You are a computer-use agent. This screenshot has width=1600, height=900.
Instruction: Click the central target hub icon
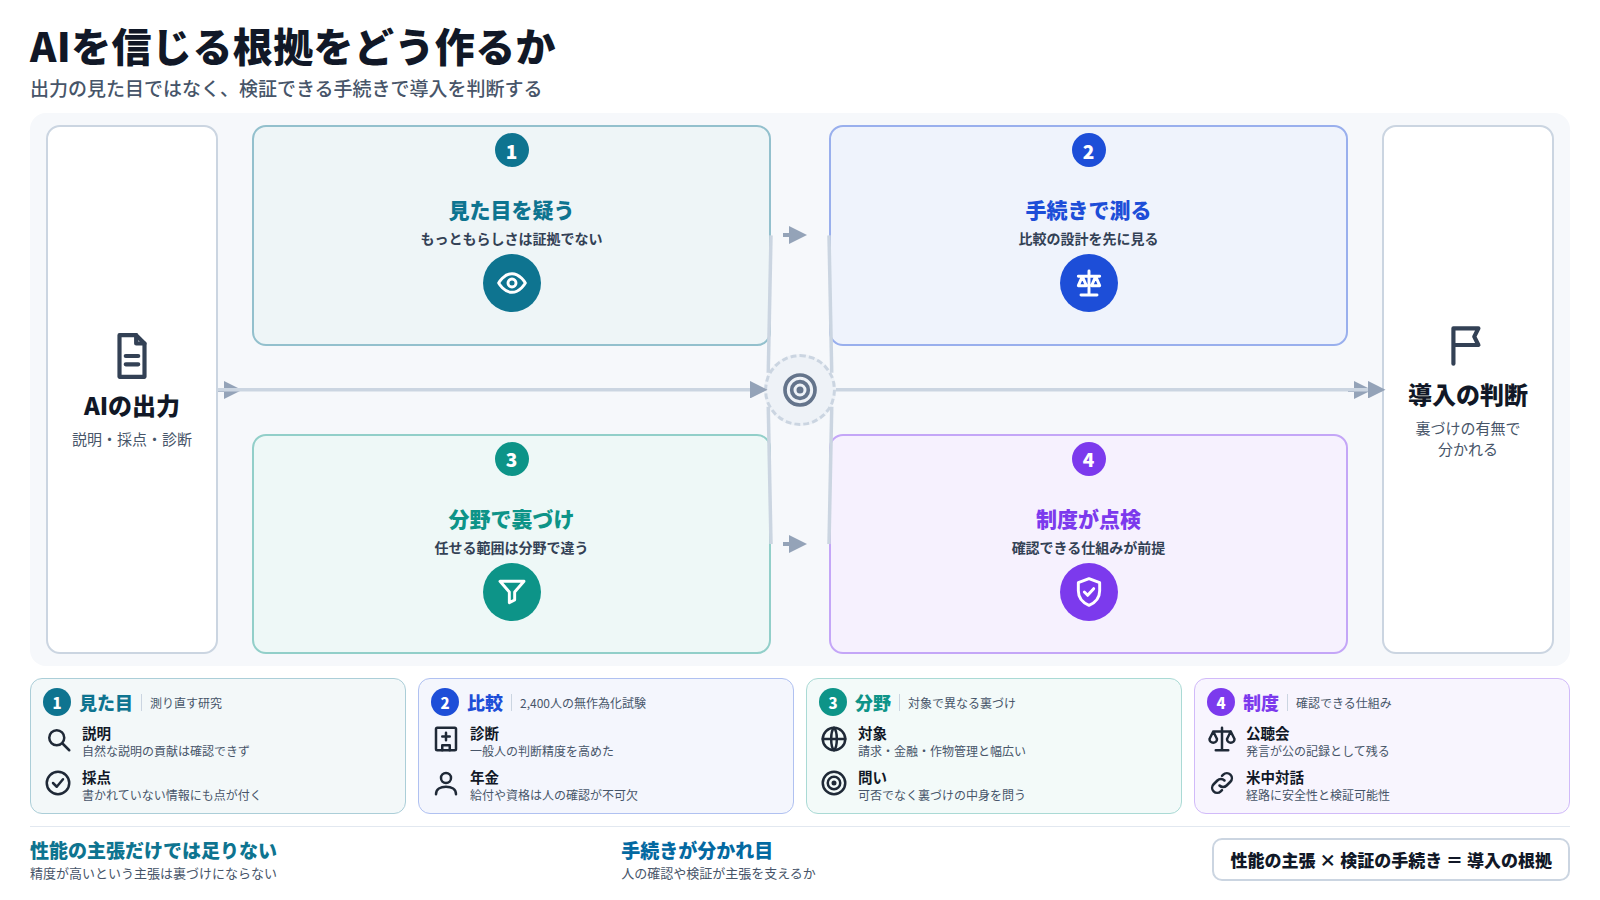pos(800,390)
